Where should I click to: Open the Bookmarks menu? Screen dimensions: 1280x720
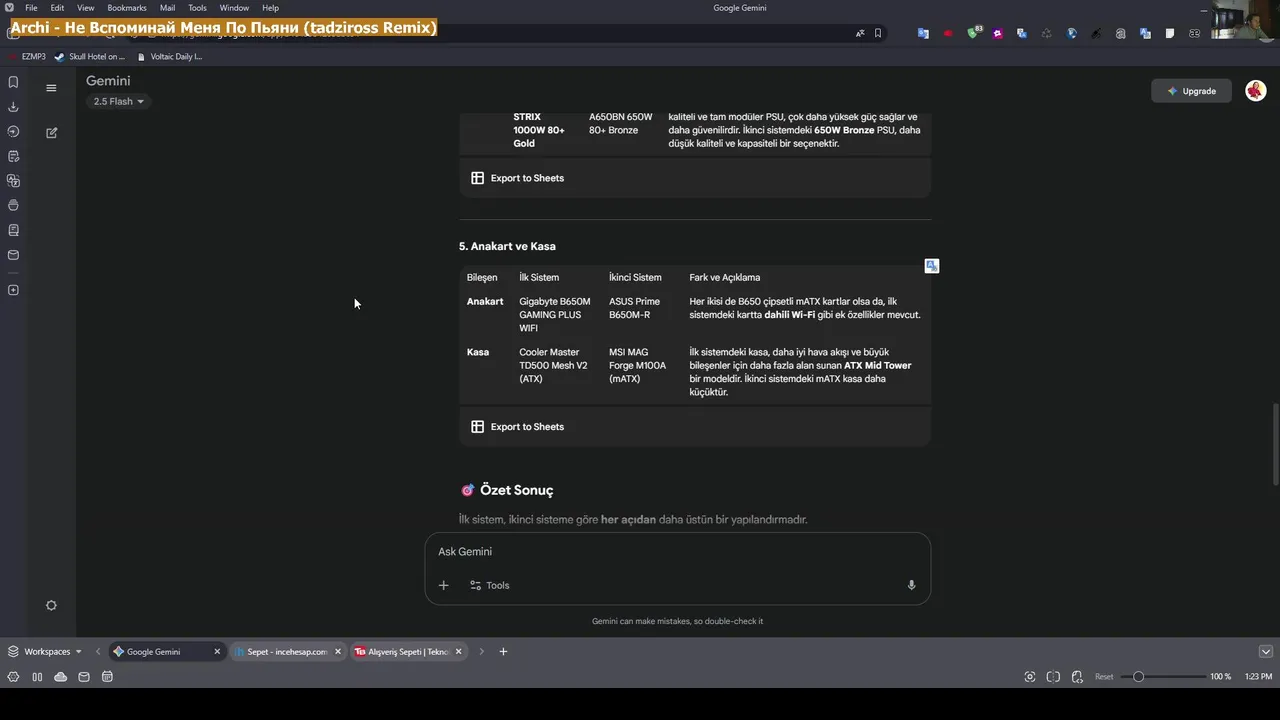[x=127, y=8]
